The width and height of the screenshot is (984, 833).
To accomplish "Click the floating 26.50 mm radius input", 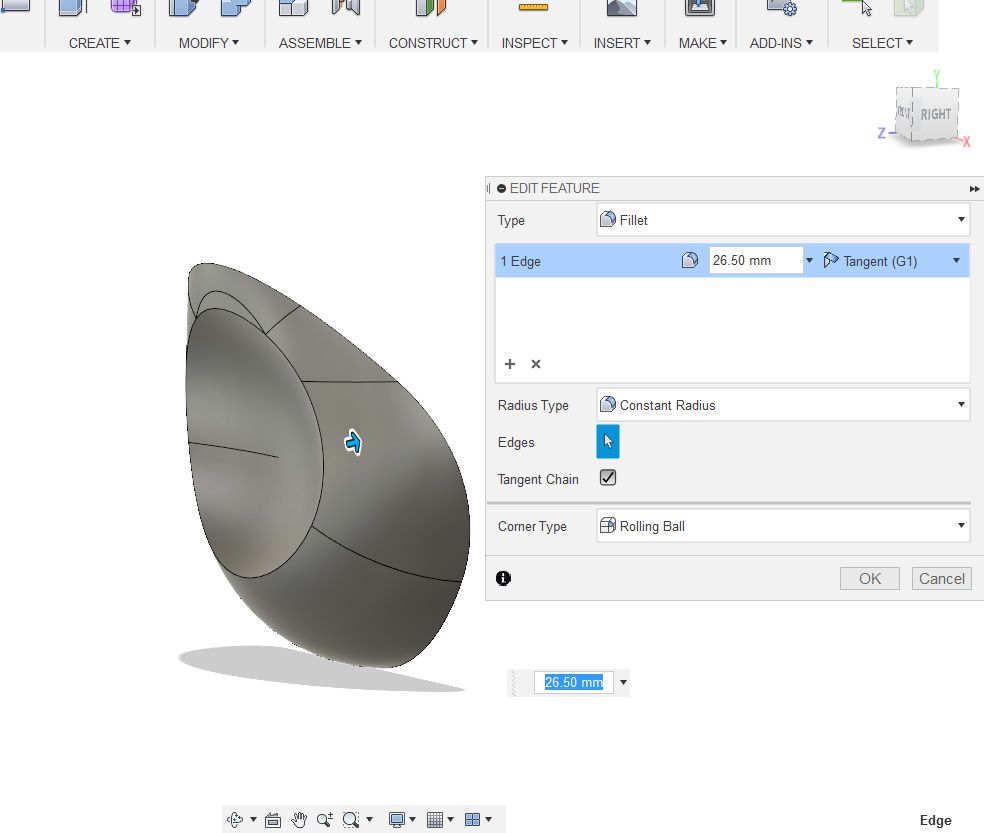I will point(574,682).
